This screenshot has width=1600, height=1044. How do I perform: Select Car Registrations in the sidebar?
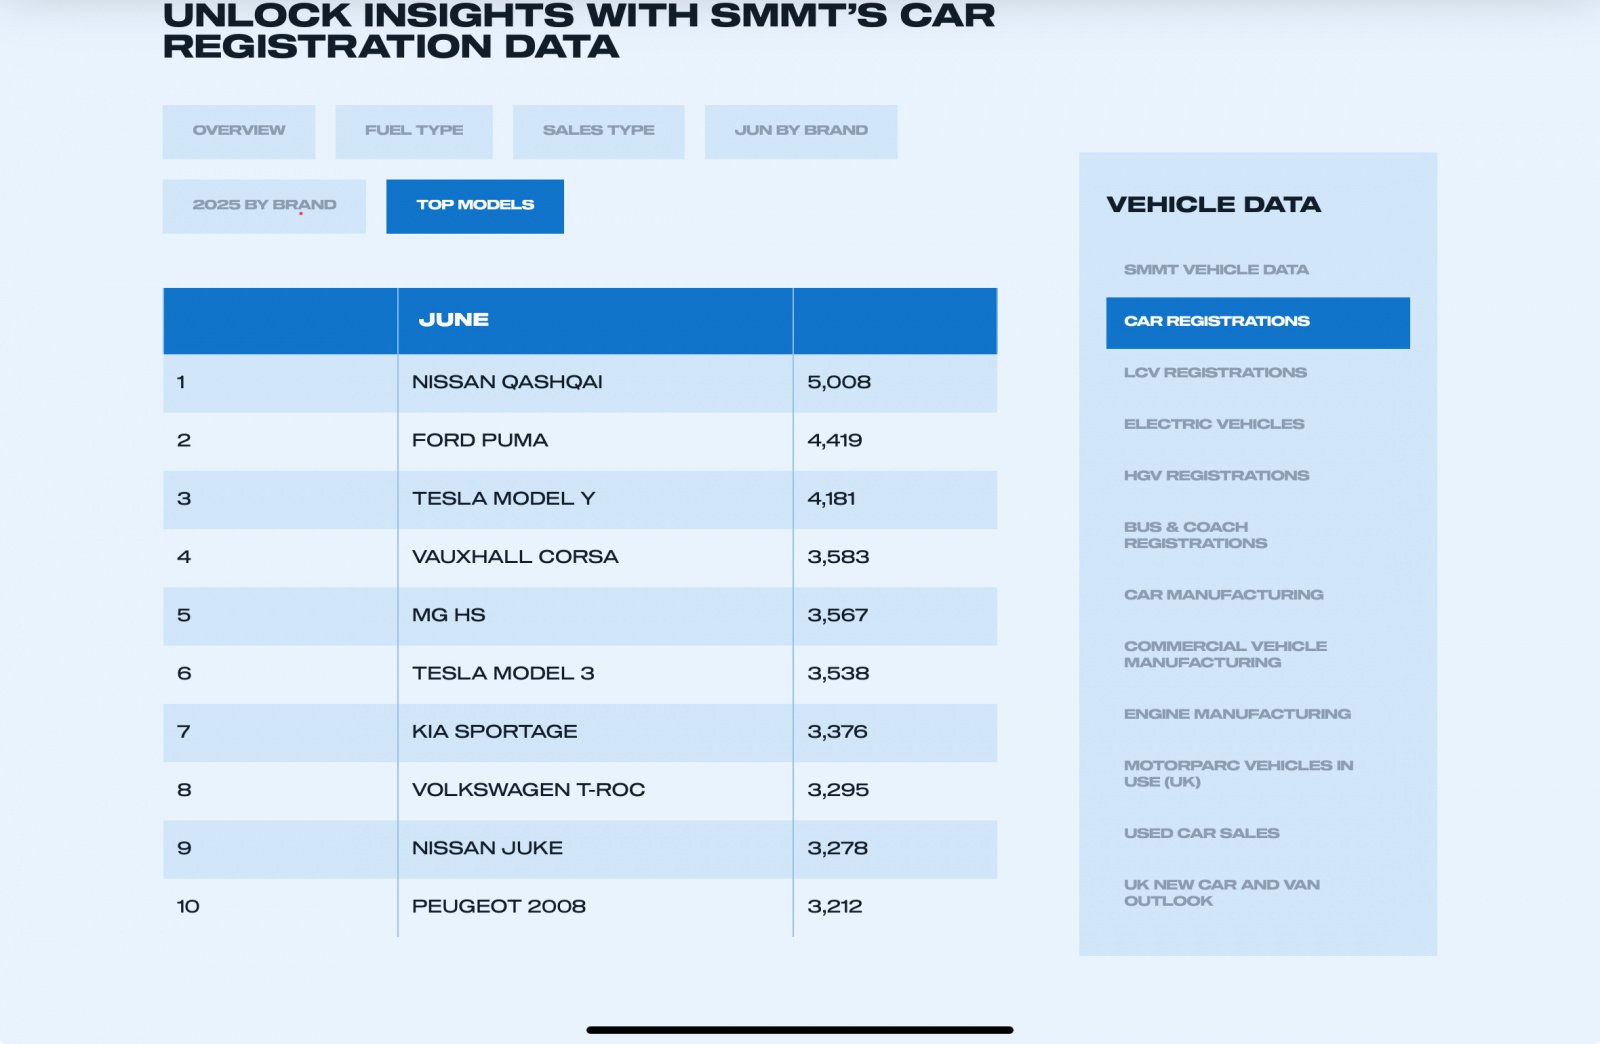[1258, 322]
